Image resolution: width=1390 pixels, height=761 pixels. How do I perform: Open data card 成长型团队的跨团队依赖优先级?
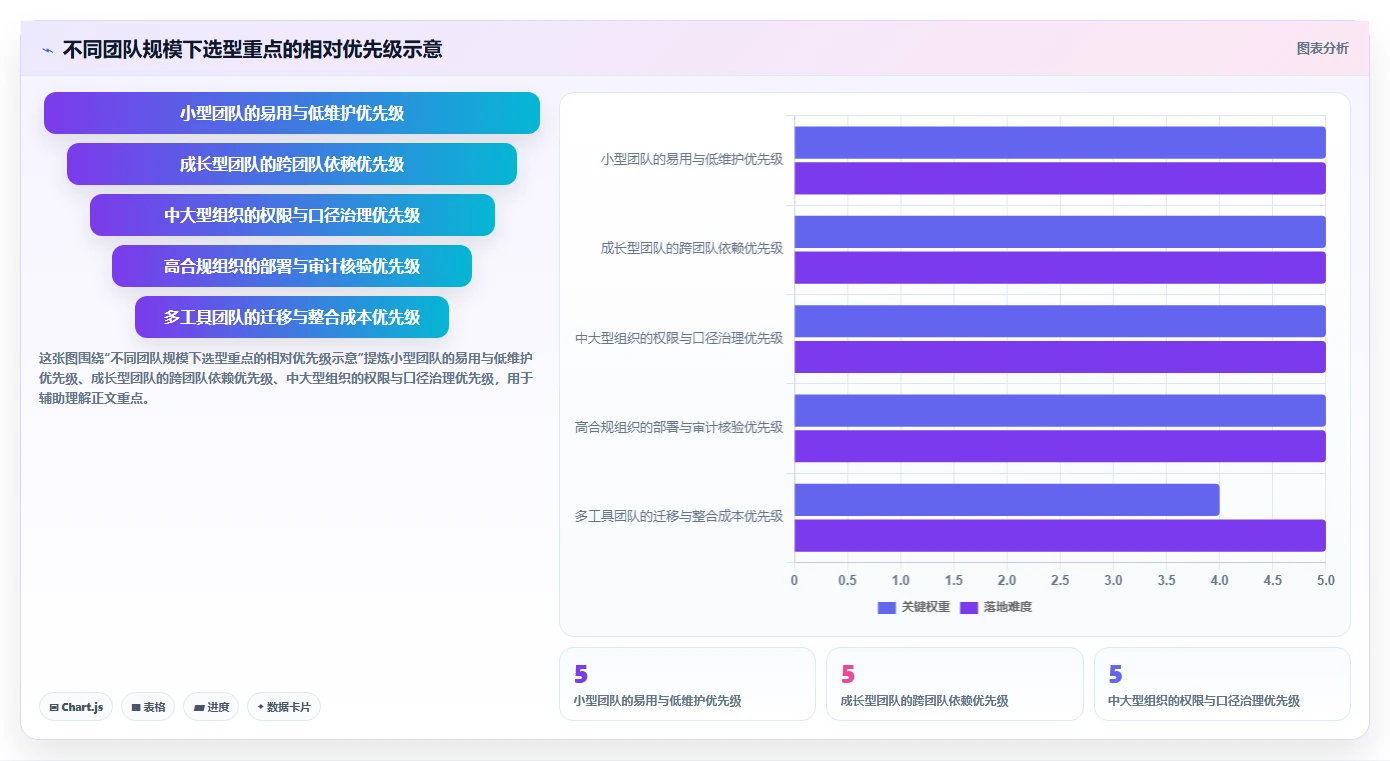tap(955, 684)
